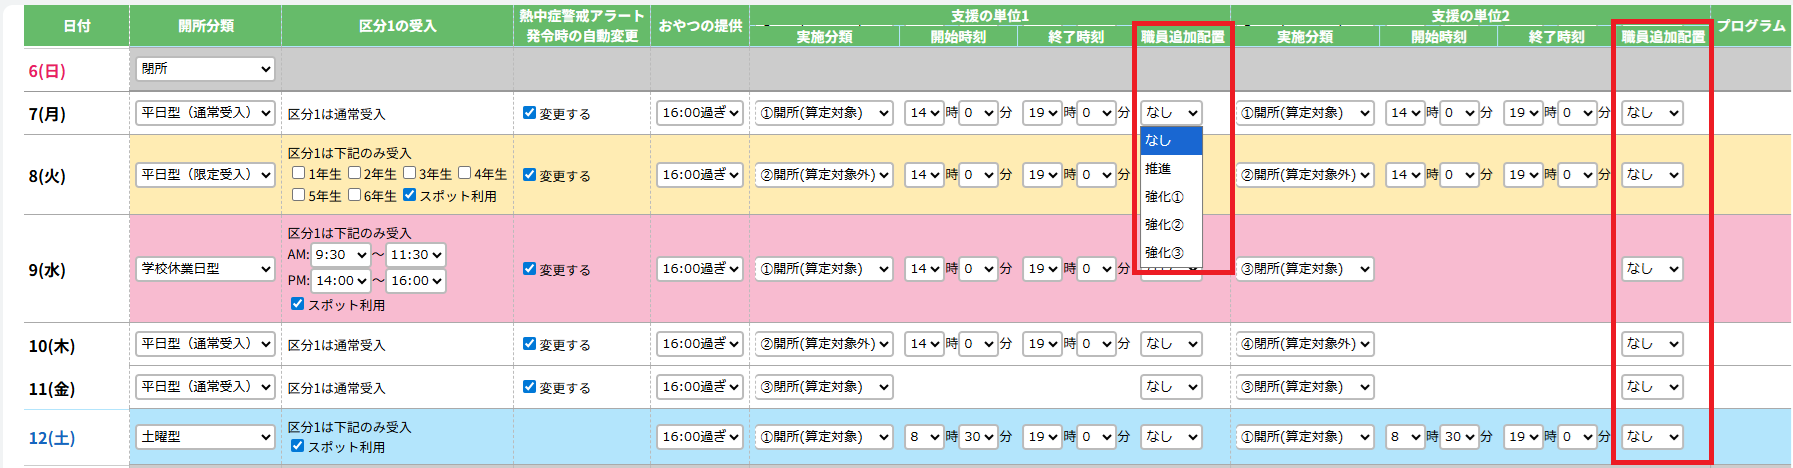Open the 土曜型 dropdown for 12(土)
The height and width of the screenshot is (468, 1793).
(205, 437)
